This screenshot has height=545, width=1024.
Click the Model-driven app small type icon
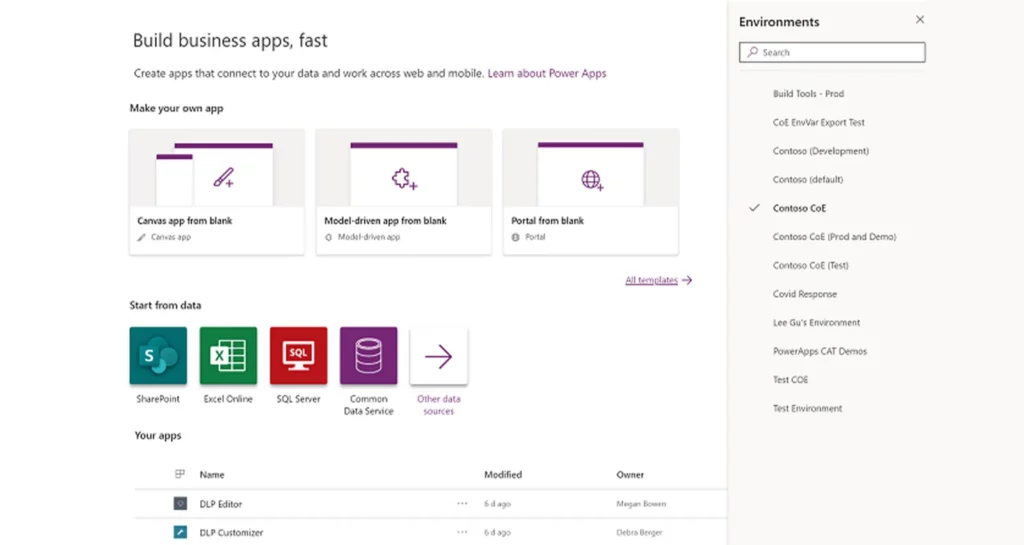[328, 237]
